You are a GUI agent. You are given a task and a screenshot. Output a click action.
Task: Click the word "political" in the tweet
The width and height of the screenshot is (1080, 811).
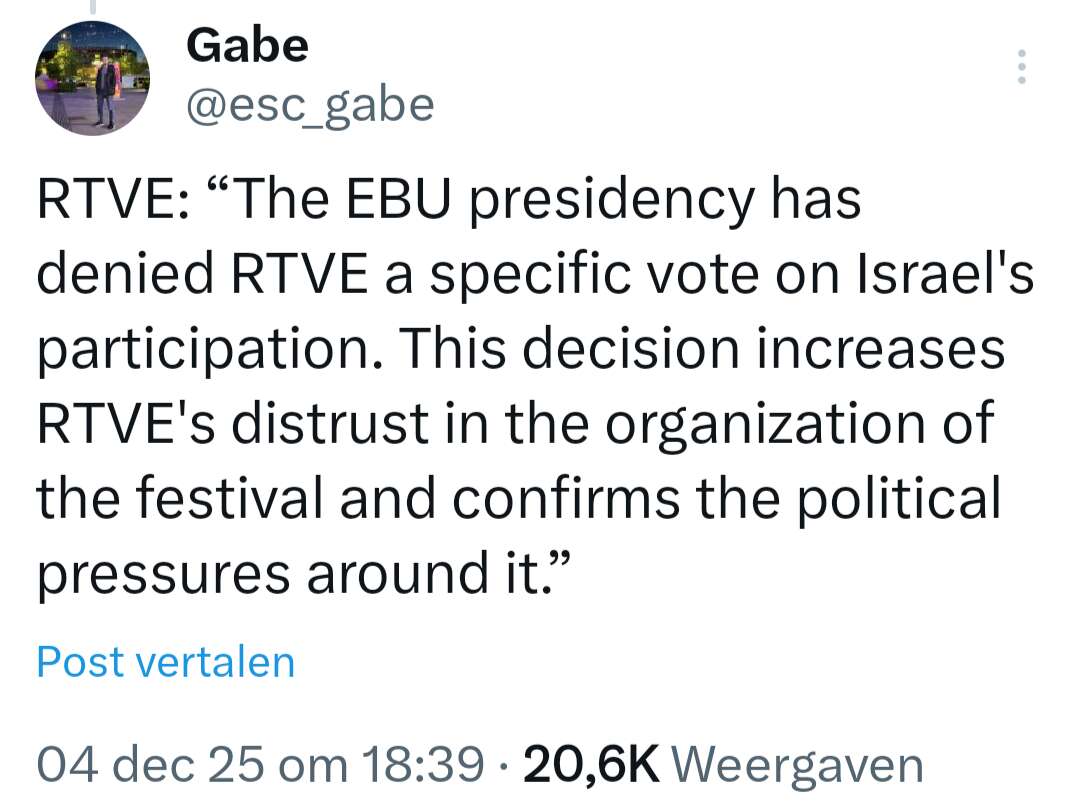click(x=894, y=498)
